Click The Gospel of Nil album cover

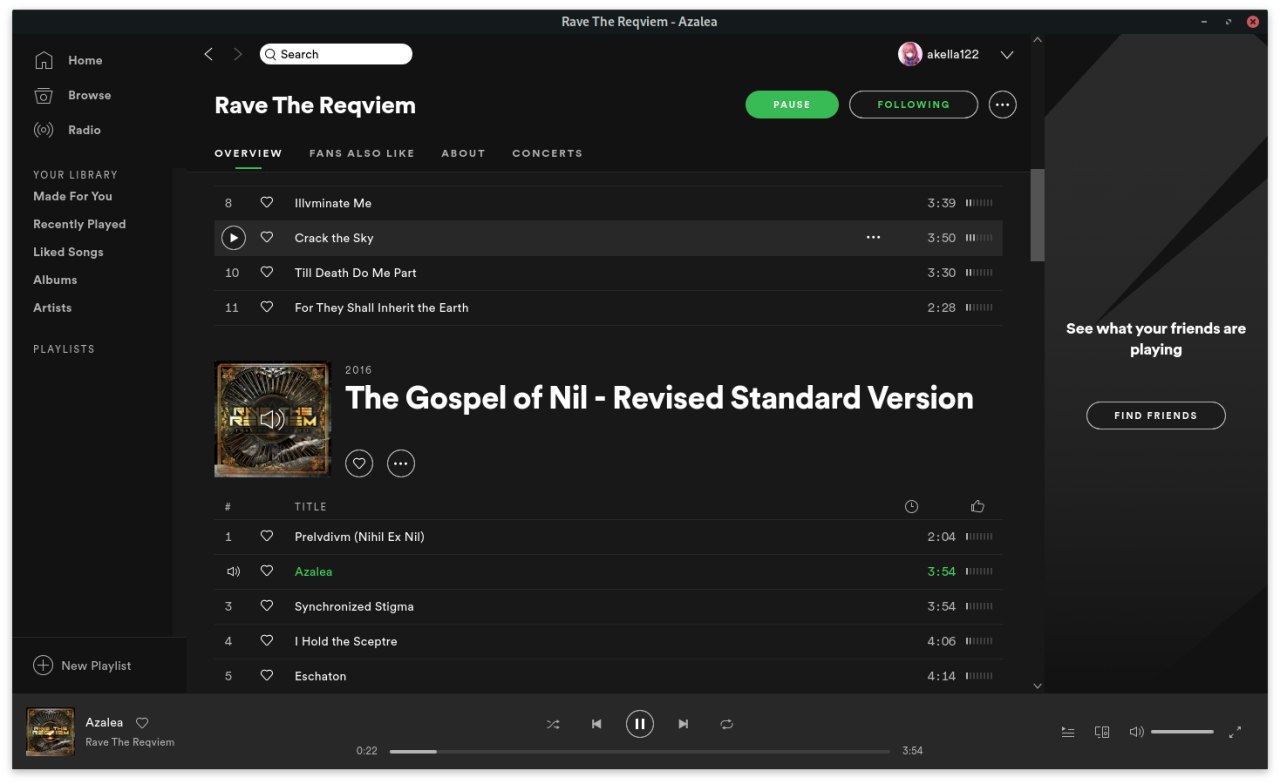point(273,419)
